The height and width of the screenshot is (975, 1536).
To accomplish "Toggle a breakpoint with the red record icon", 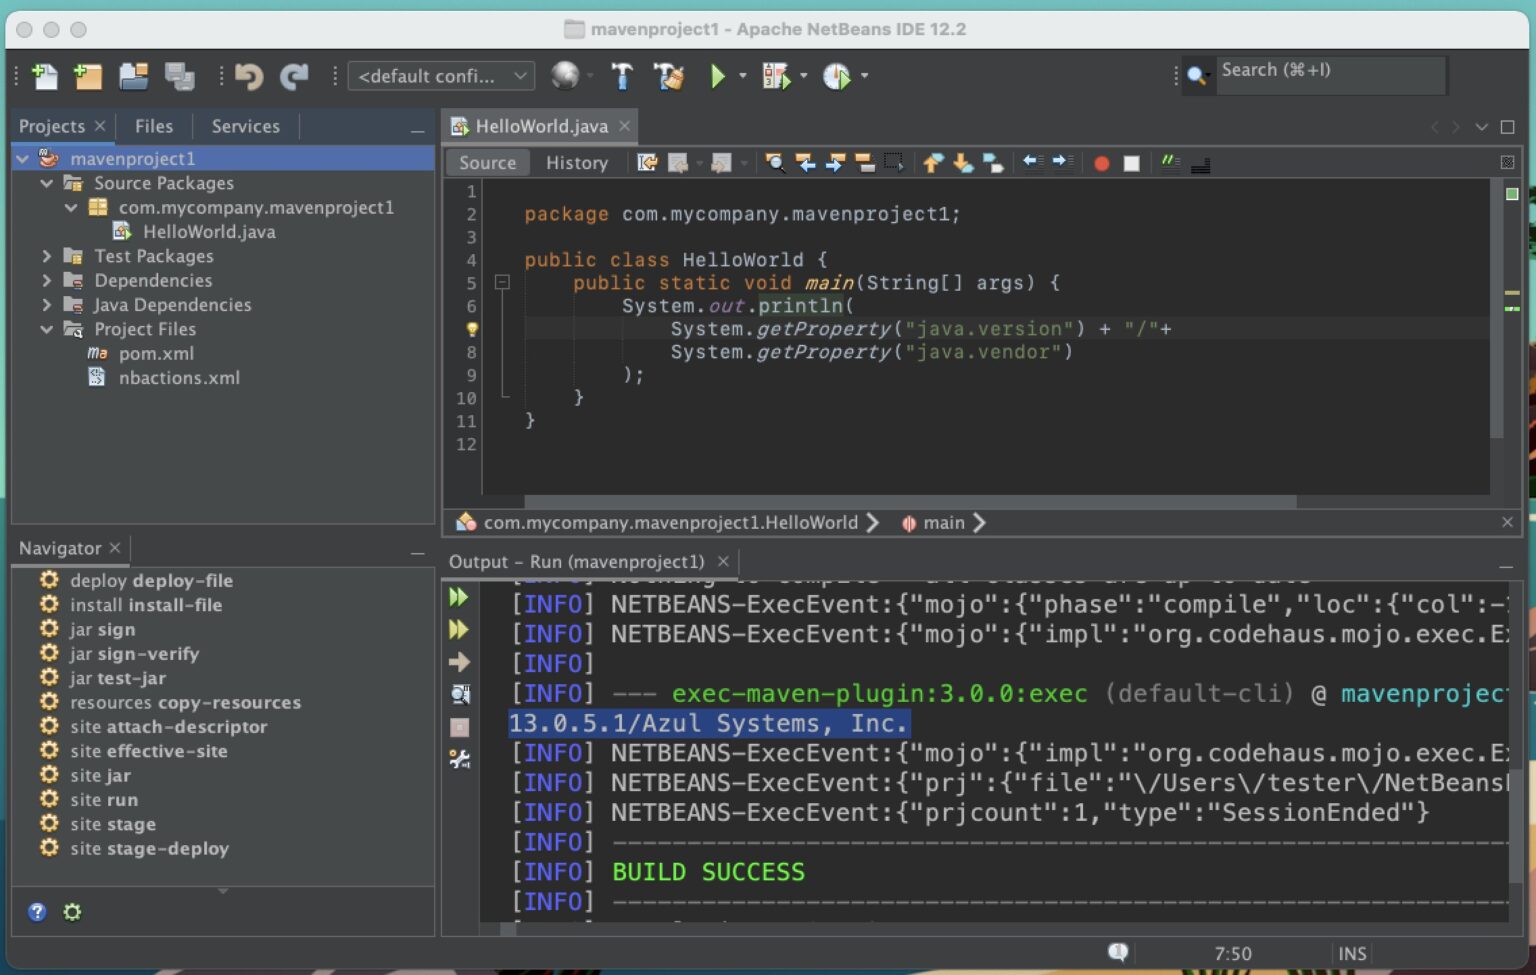I will coord(1100,163).
